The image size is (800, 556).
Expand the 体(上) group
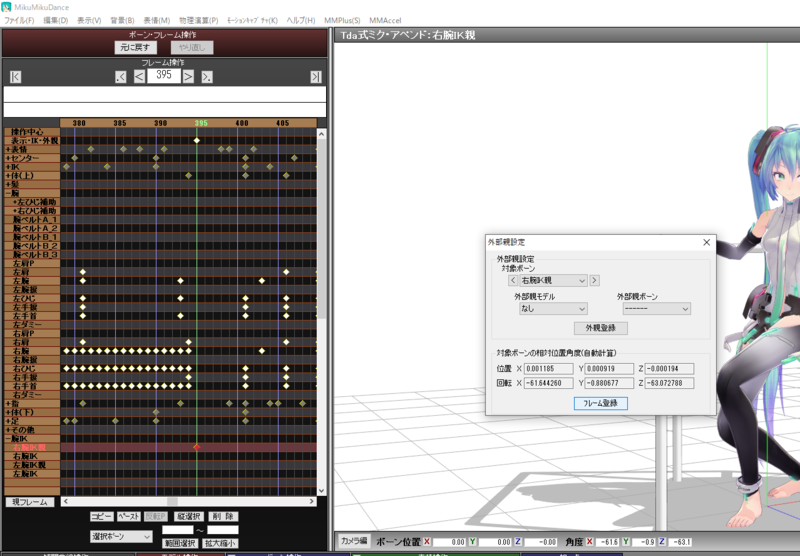(x=8, y=175)
